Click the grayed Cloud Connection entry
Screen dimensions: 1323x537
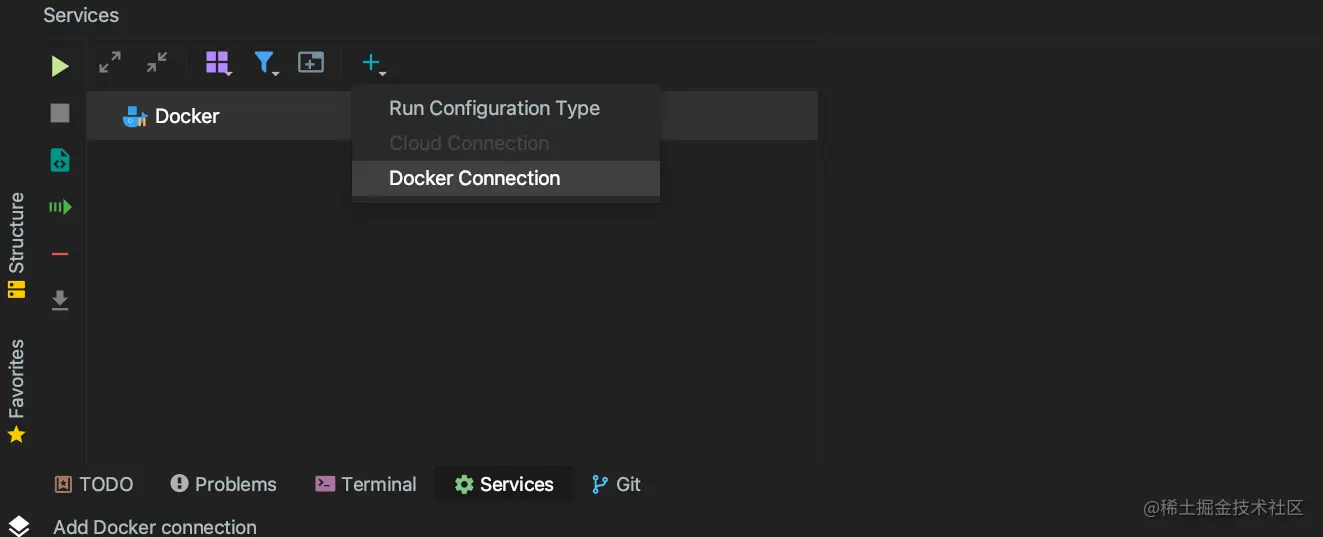coord(506,143)
